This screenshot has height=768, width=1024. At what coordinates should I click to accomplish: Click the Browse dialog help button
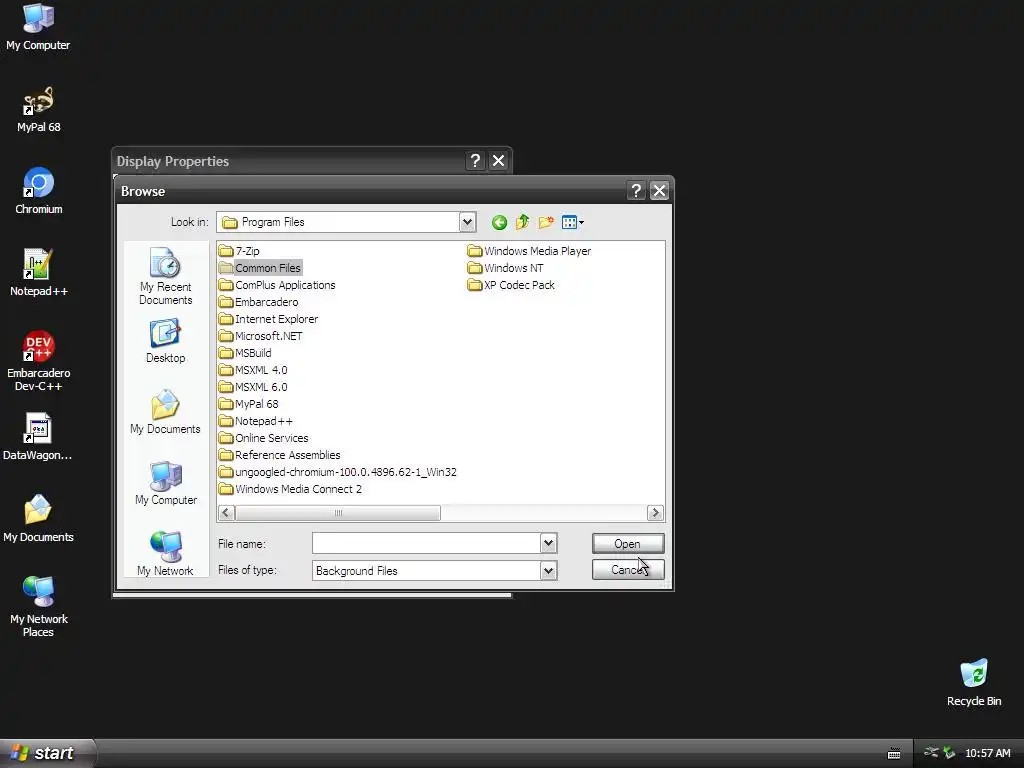tap(636, 191)
